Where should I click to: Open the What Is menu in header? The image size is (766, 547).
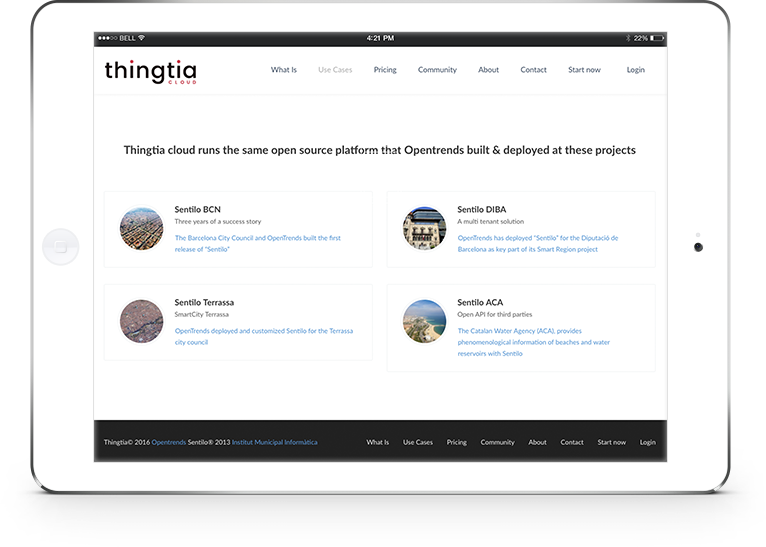point(284,70)
